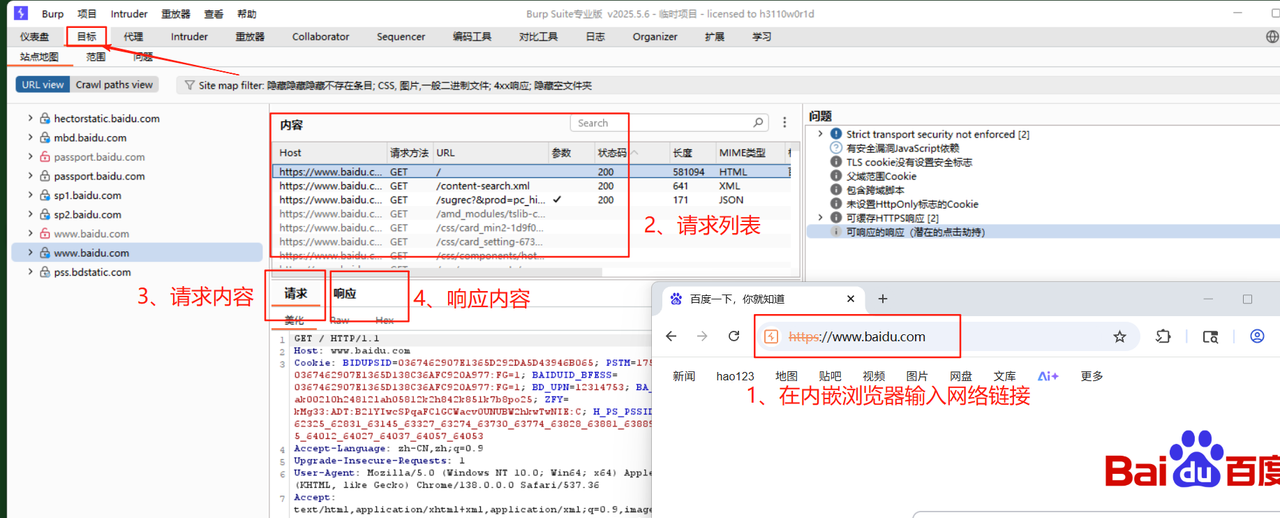Click the tab search icon in the browser toolbar
This screenshot has height=518, width=1280.
(1210, 337)
